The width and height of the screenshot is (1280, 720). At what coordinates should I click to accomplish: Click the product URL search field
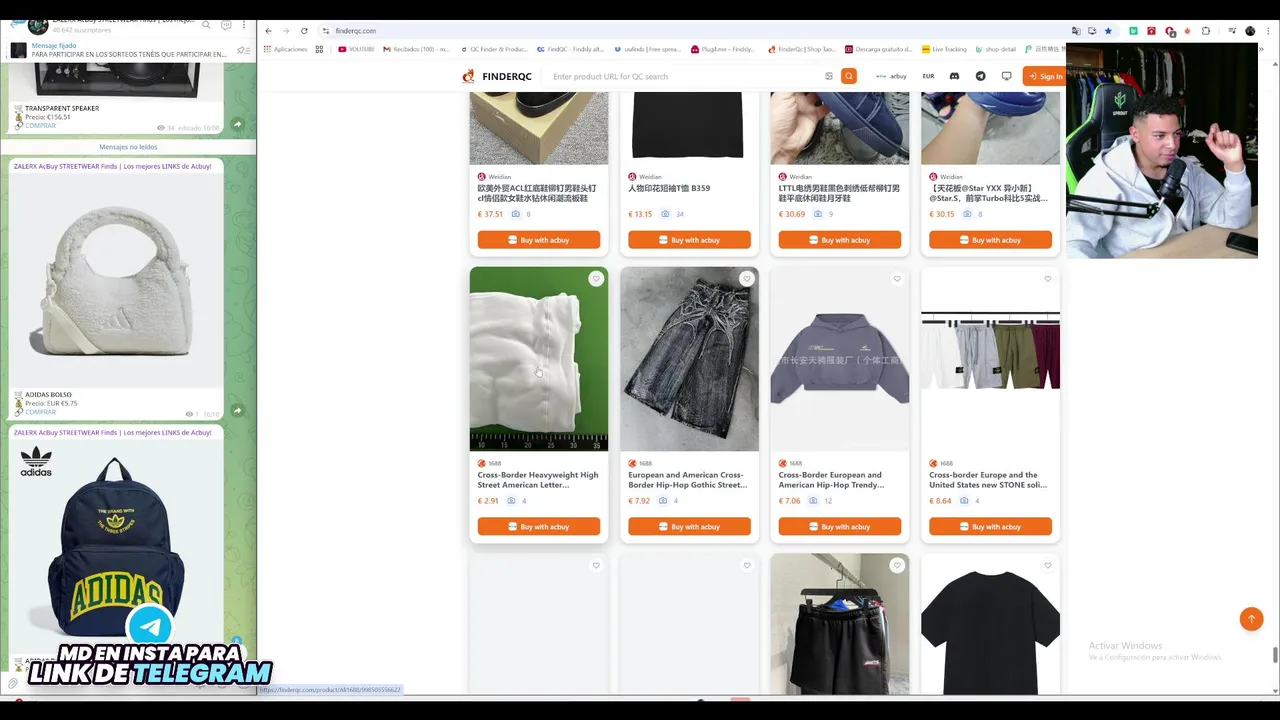[685, 76]
